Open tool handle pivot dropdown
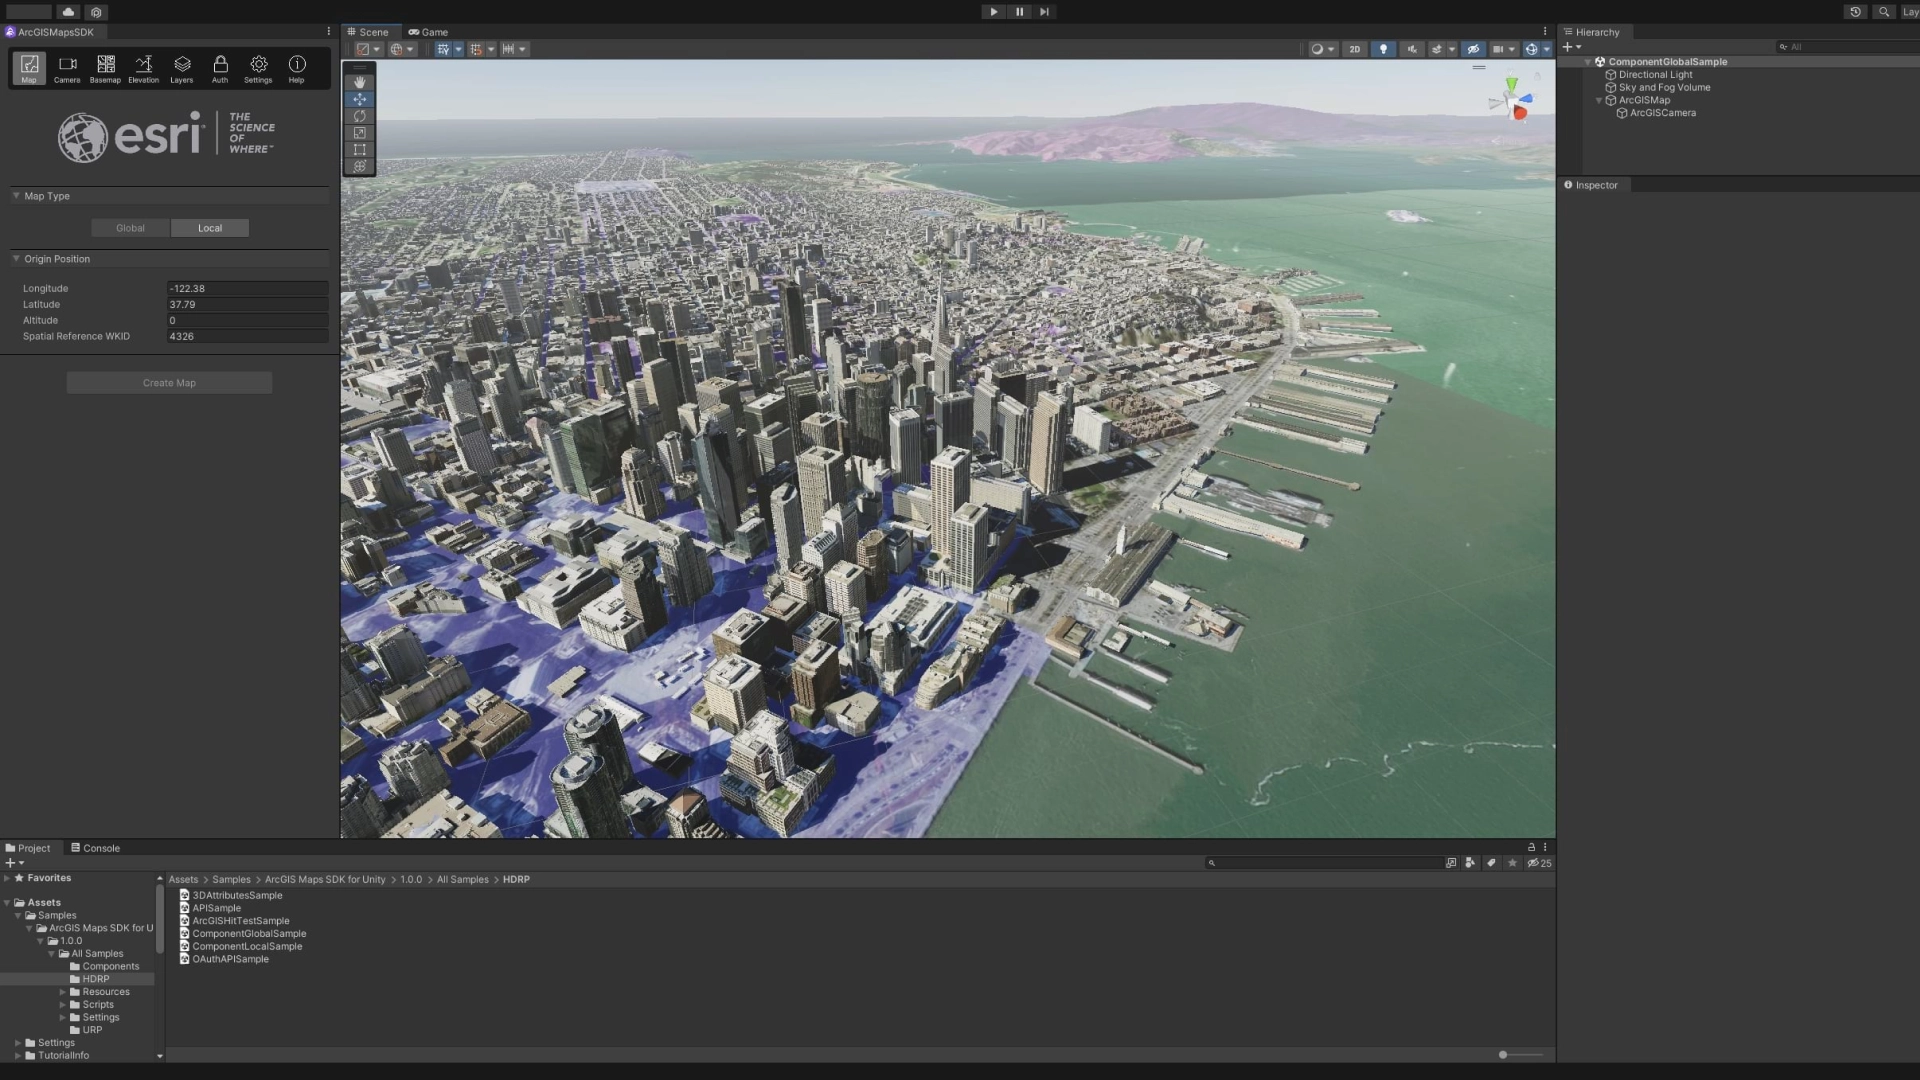 [369, 49]
